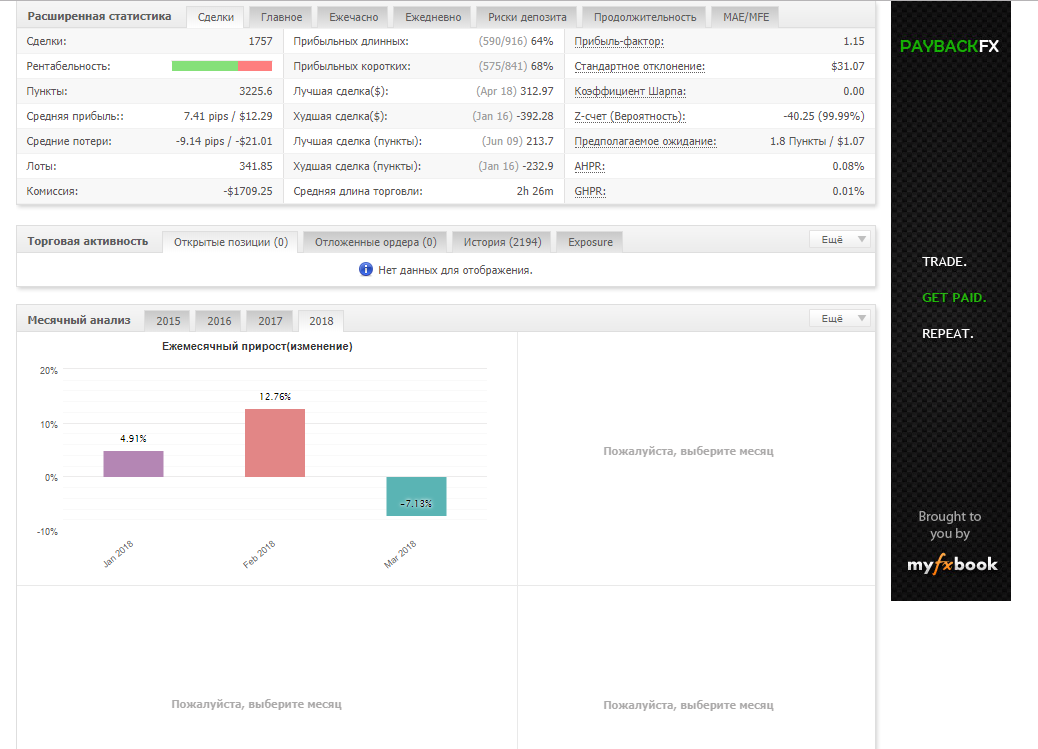
Task: Select the Feb 2018 red bar
Action: (x=275, y=443)
